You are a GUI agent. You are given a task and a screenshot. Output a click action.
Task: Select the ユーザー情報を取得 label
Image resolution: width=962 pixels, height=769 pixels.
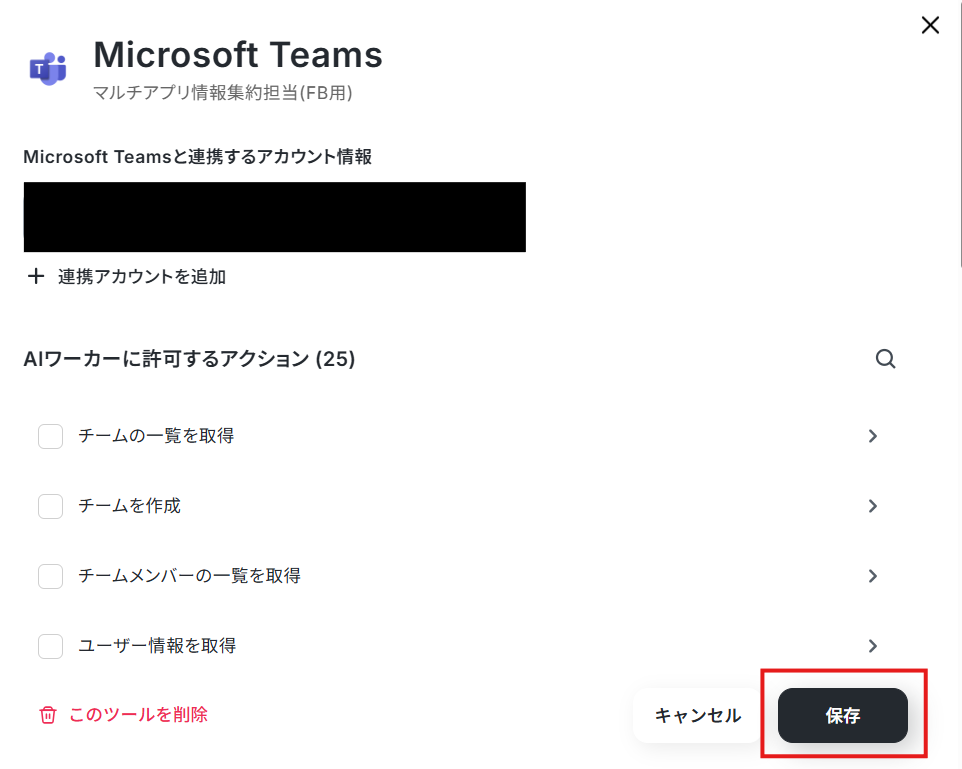(157, 646)
